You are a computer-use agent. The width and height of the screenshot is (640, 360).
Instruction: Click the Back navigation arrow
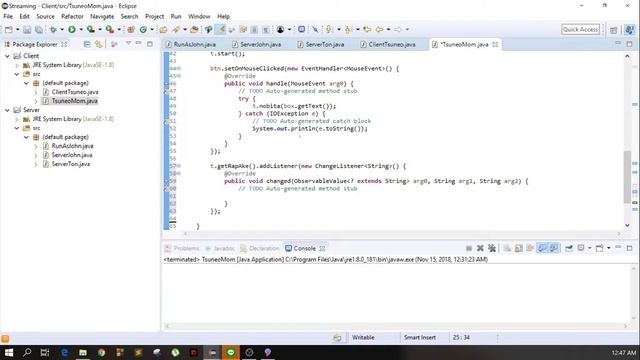(379, 29)
